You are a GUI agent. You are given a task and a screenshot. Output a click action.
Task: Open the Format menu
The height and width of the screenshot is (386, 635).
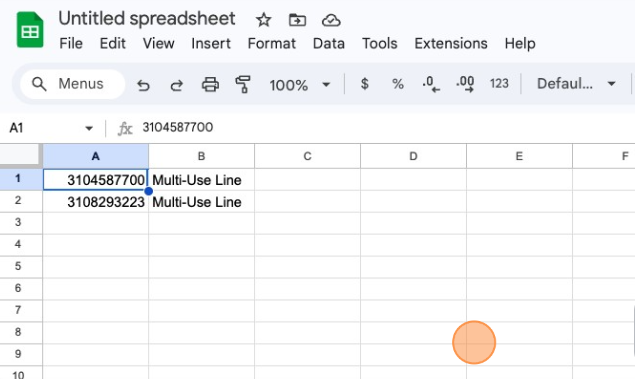pos(272,43)
